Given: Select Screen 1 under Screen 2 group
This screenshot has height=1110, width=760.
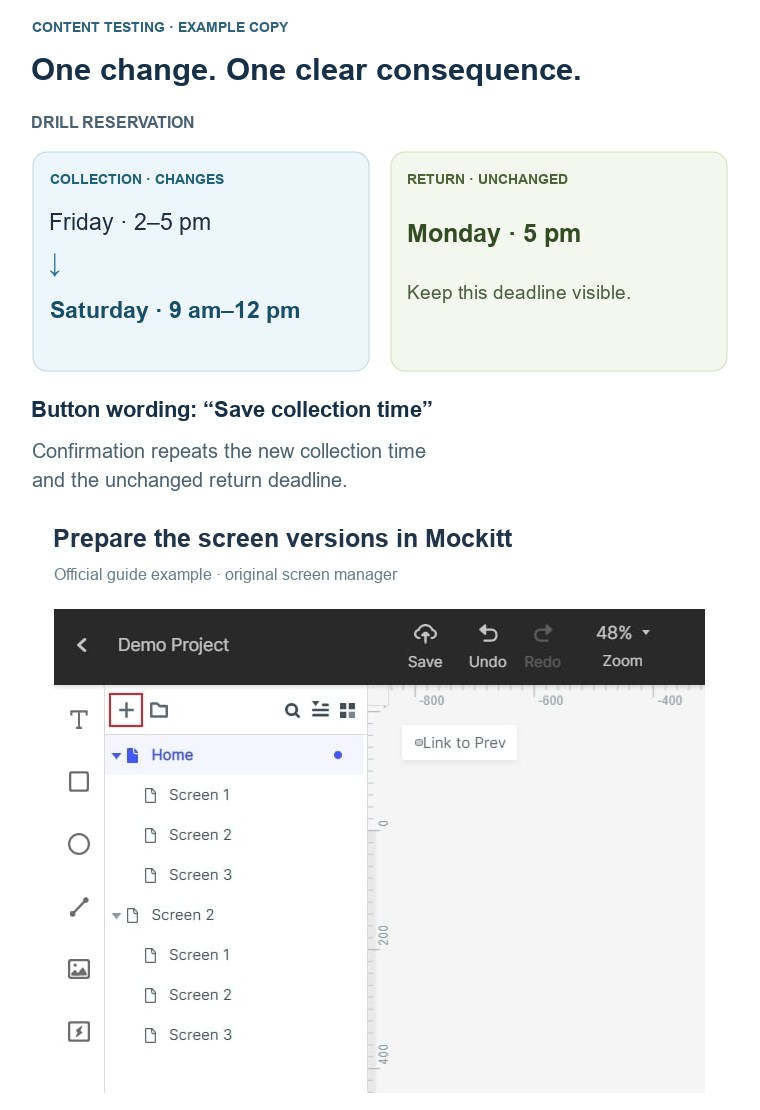Looking at the screenshot, I should (234, 955).
